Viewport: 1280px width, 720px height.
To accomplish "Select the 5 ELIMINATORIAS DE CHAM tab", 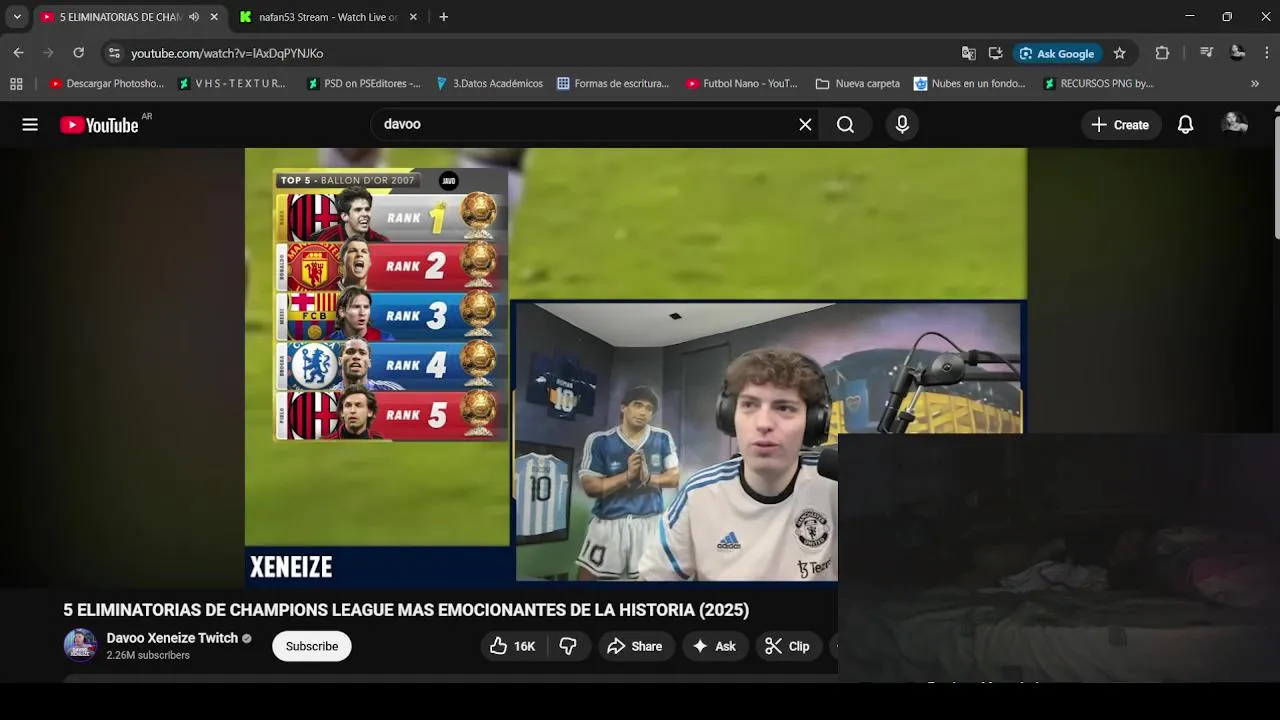I will [x=121, y=17].
